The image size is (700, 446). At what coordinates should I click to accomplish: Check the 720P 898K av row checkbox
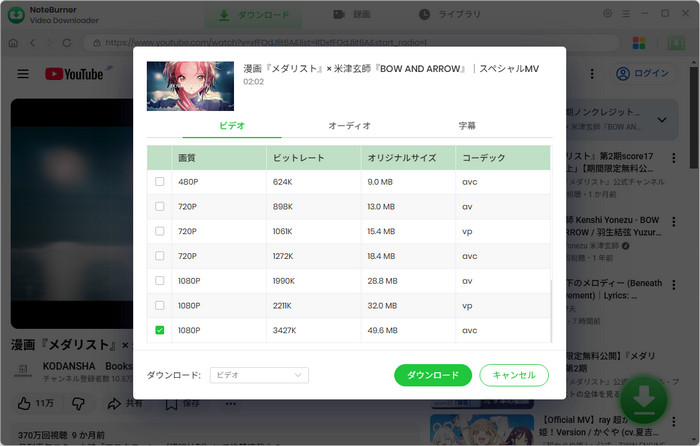[159, 206]
